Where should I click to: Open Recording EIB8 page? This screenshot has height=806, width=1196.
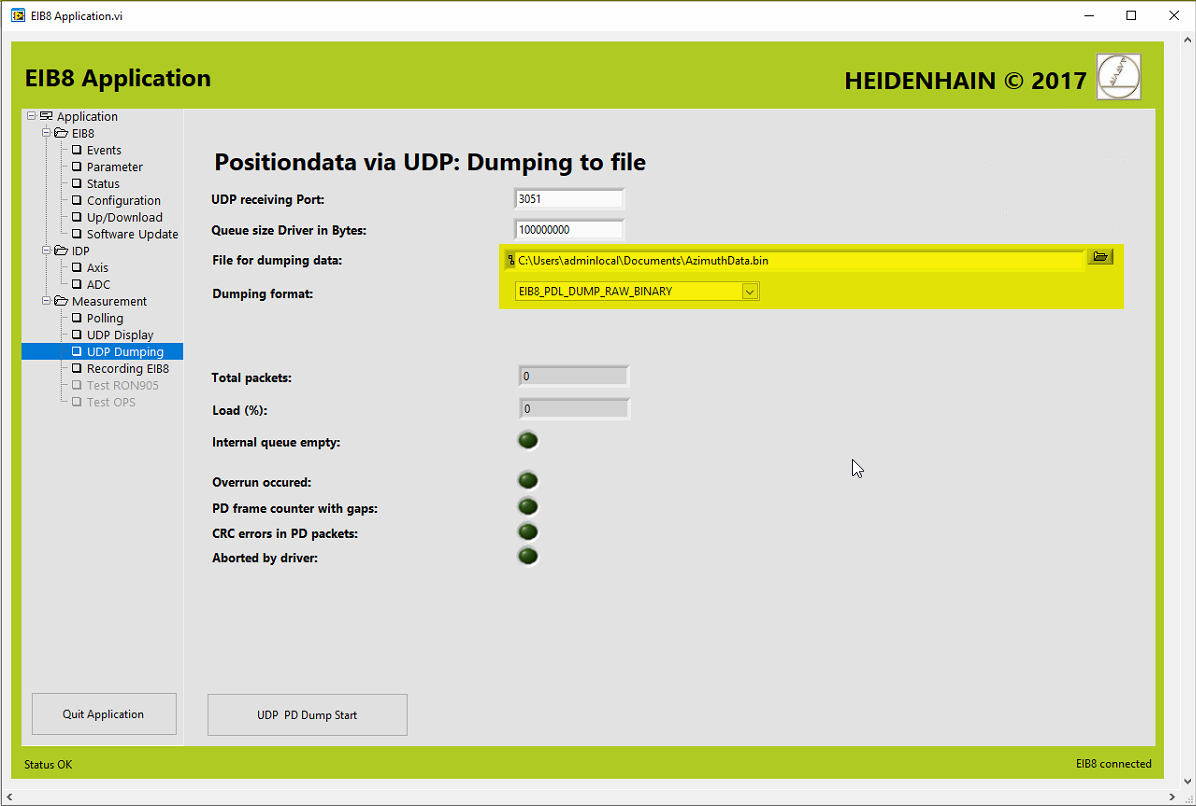[x=127, y=368]
